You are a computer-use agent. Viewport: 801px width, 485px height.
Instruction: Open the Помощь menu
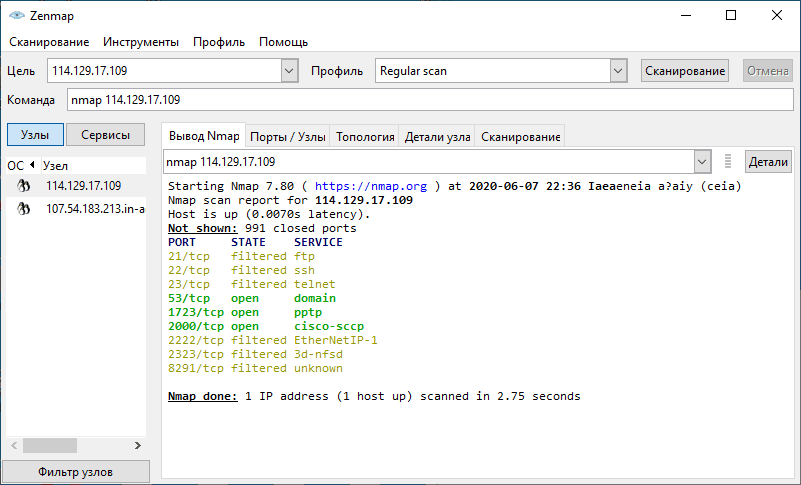tap(283, 42)
